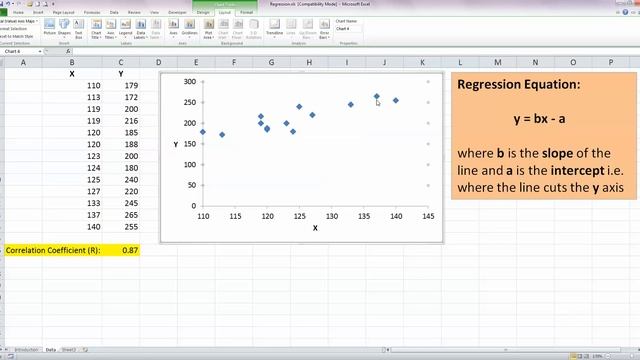Viewport: 640px width, 360px height.
Task: Select the 0.87 correlation value cell
Action: tap(121, 250)
